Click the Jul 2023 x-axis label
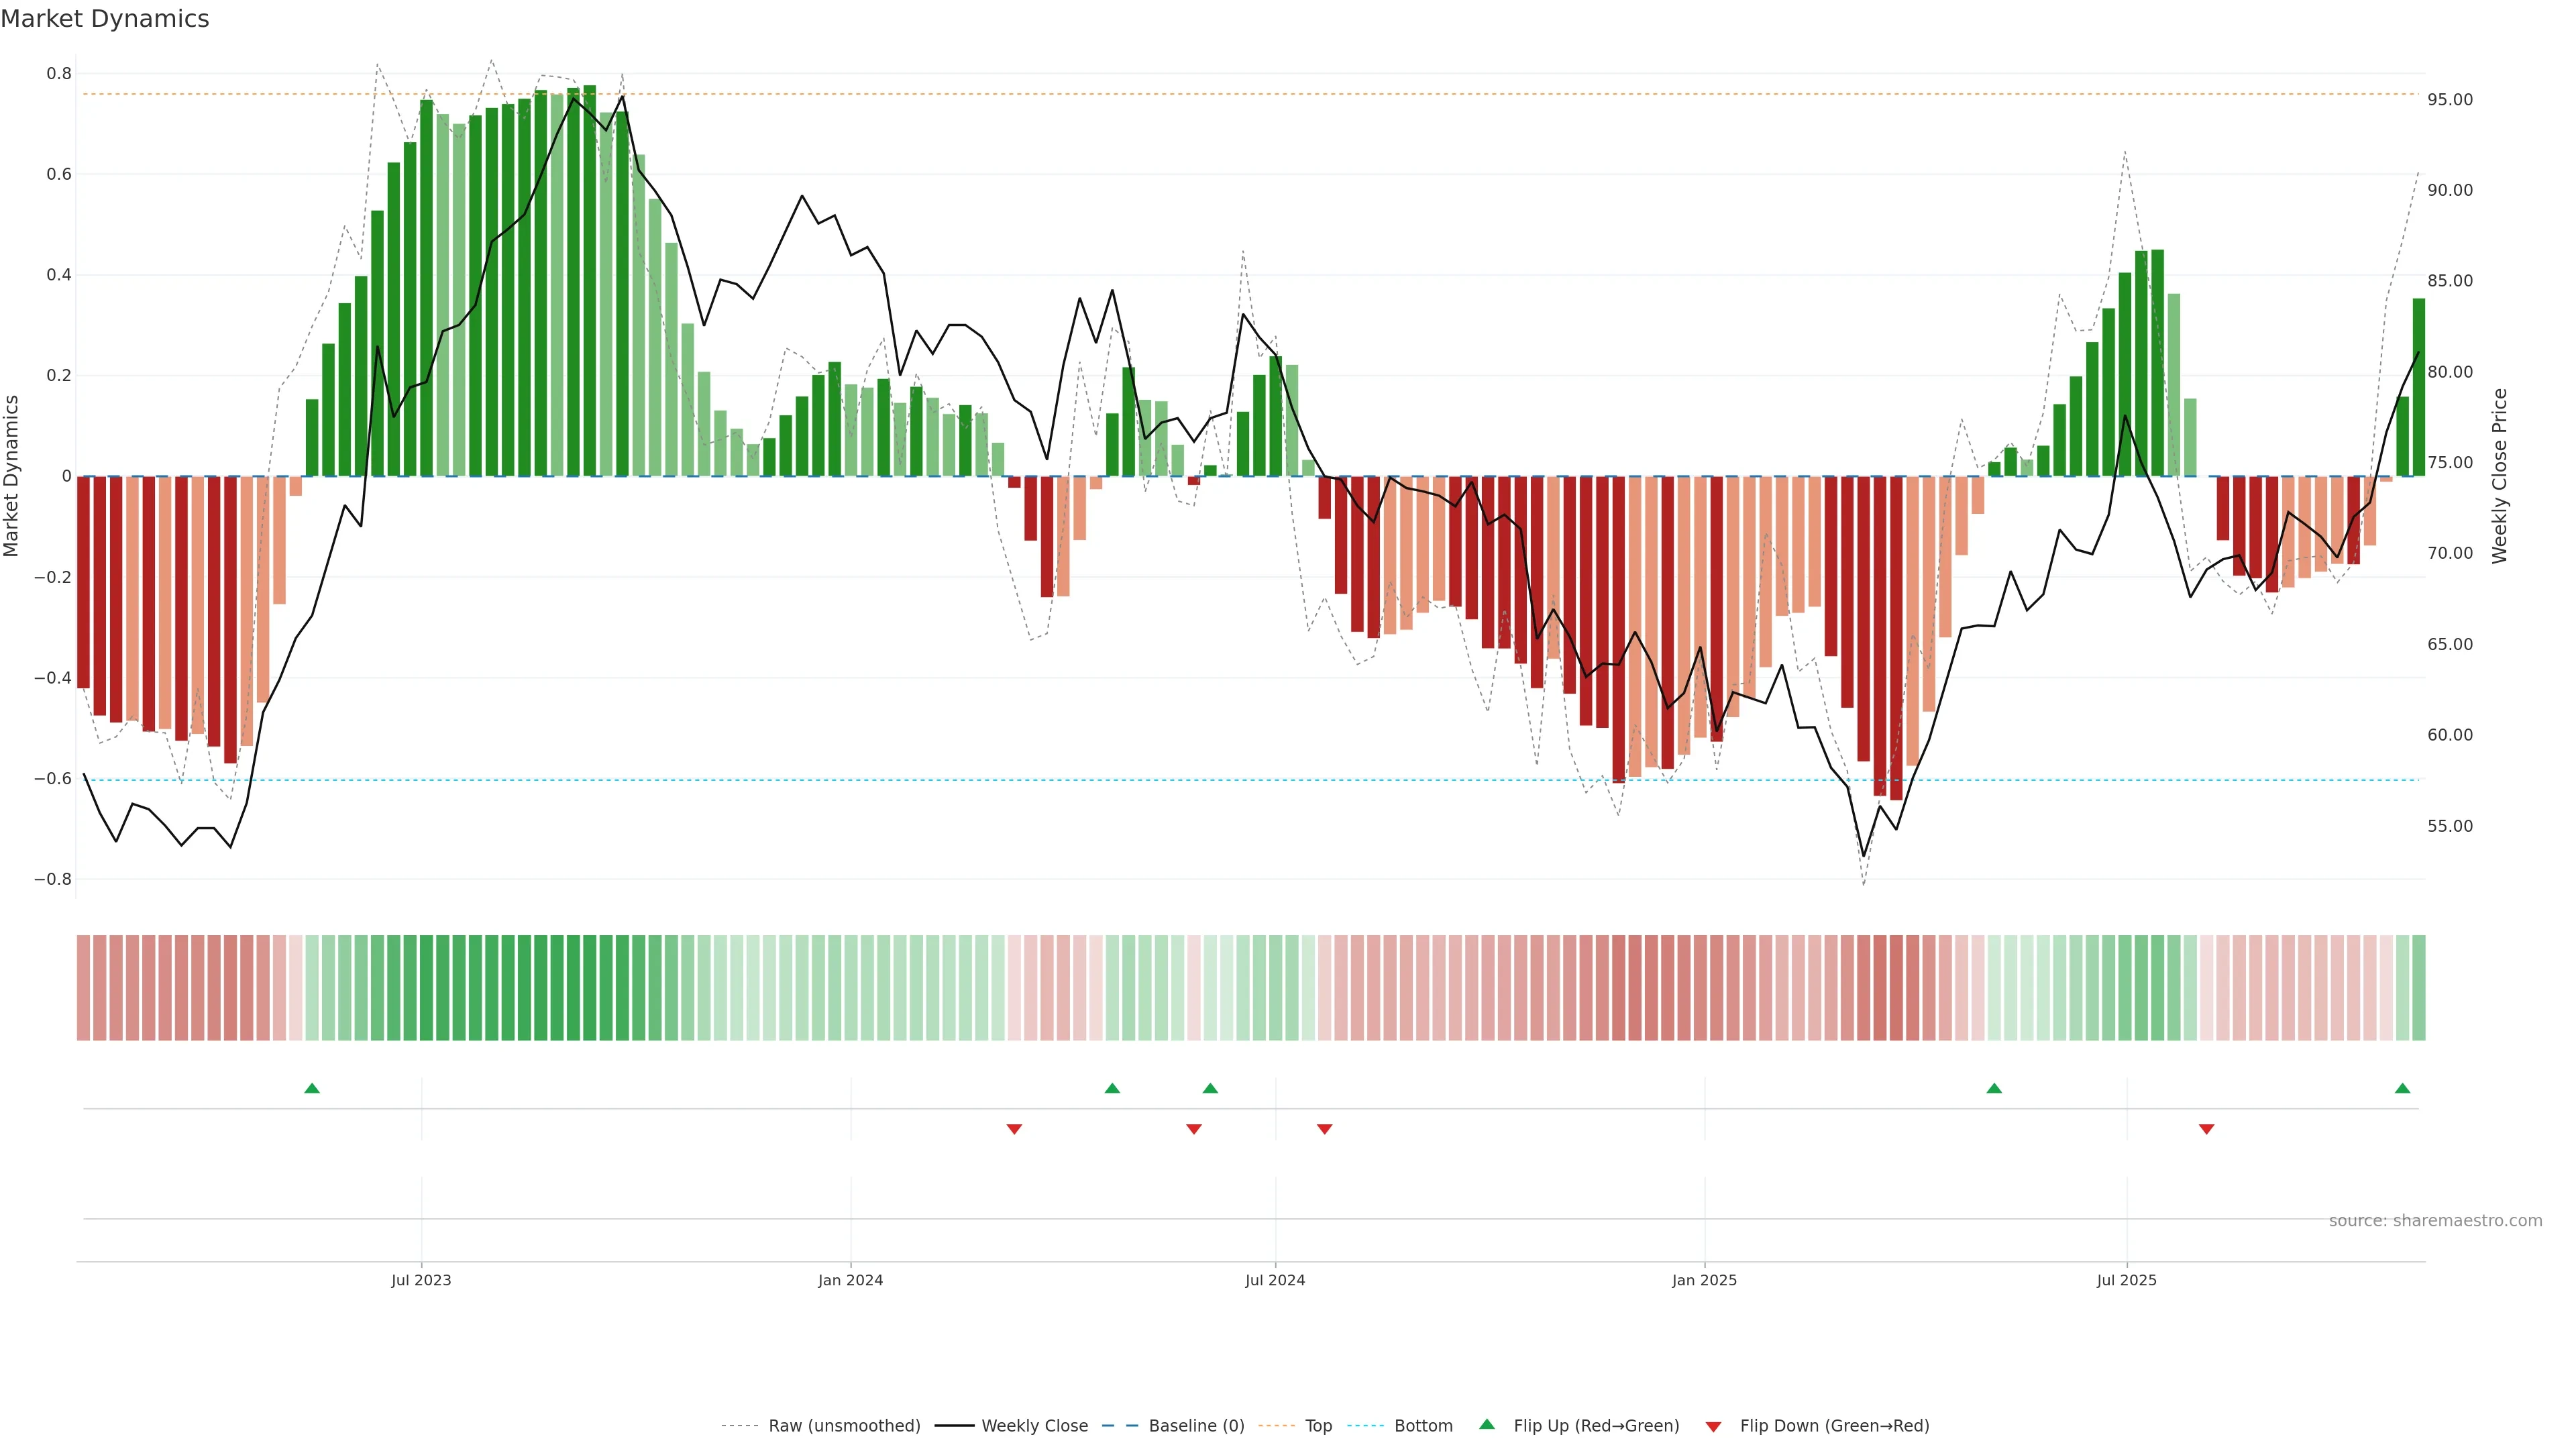 (421, 1280)
